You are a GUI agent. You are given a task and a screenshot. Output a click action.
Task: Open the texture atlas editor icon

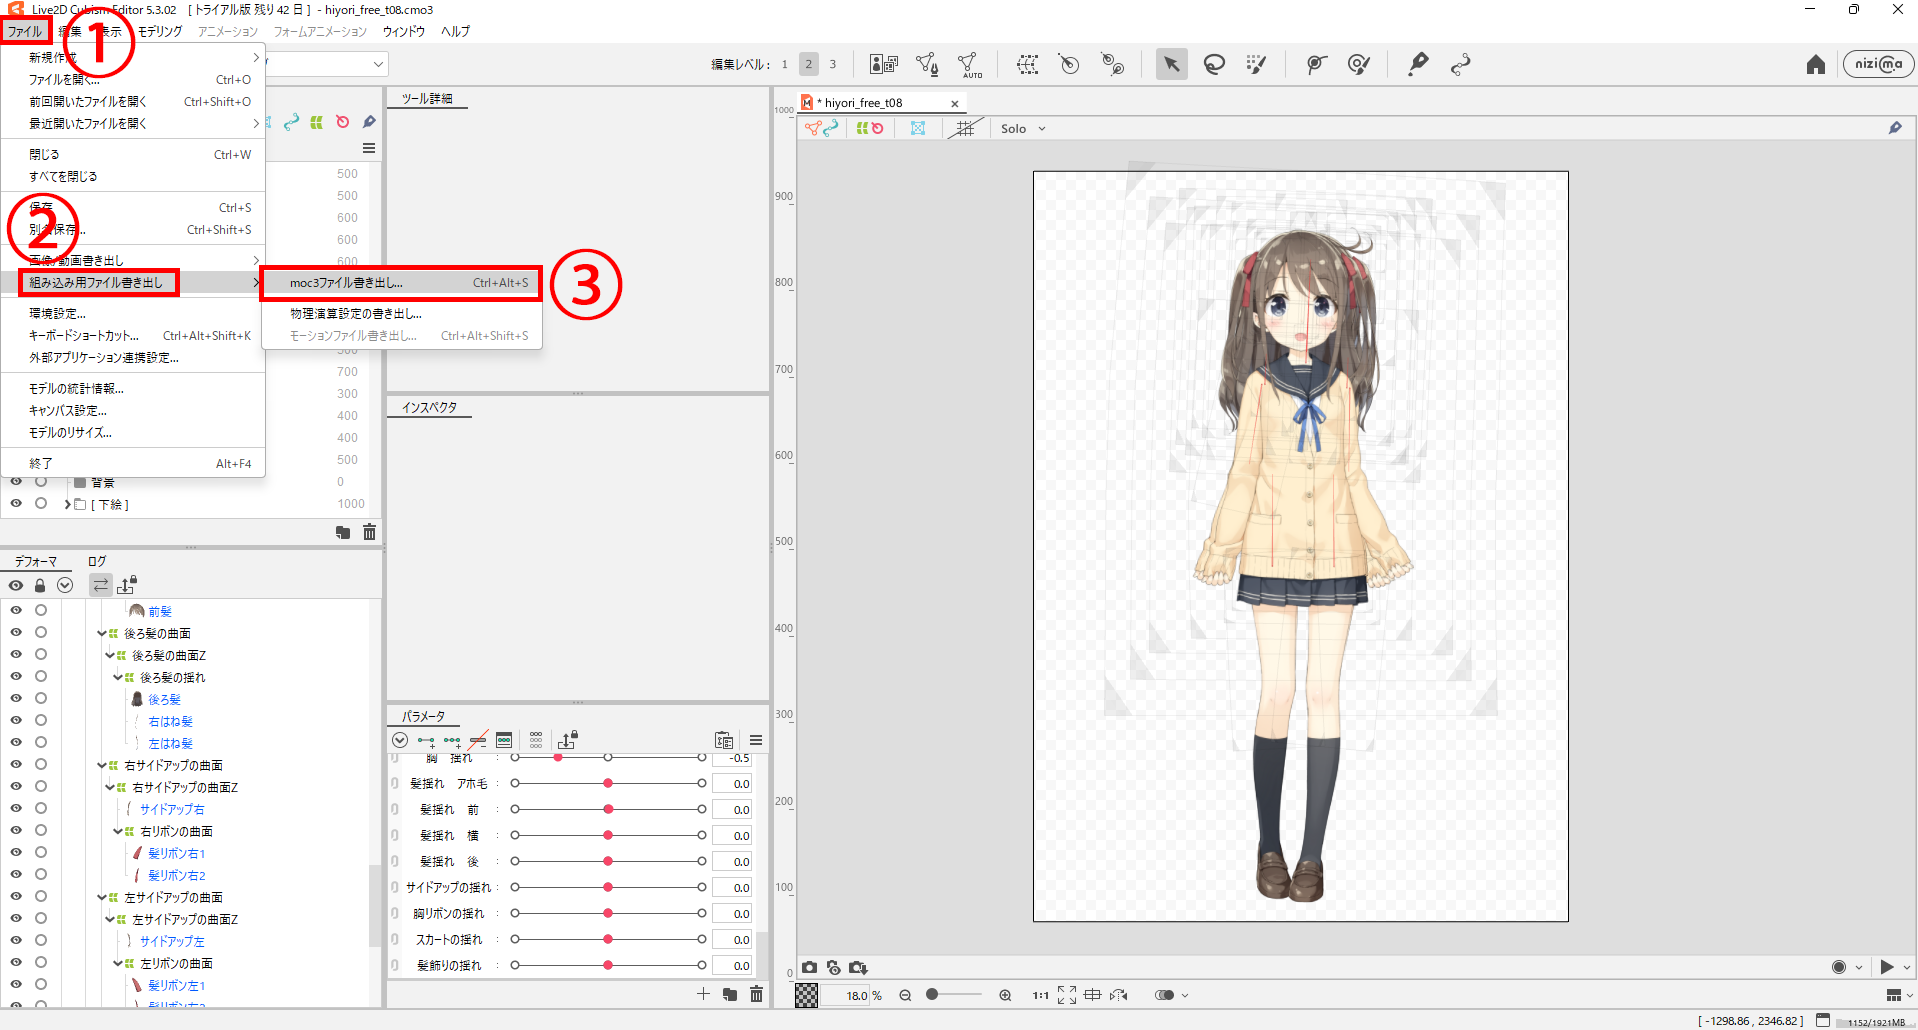884,65
